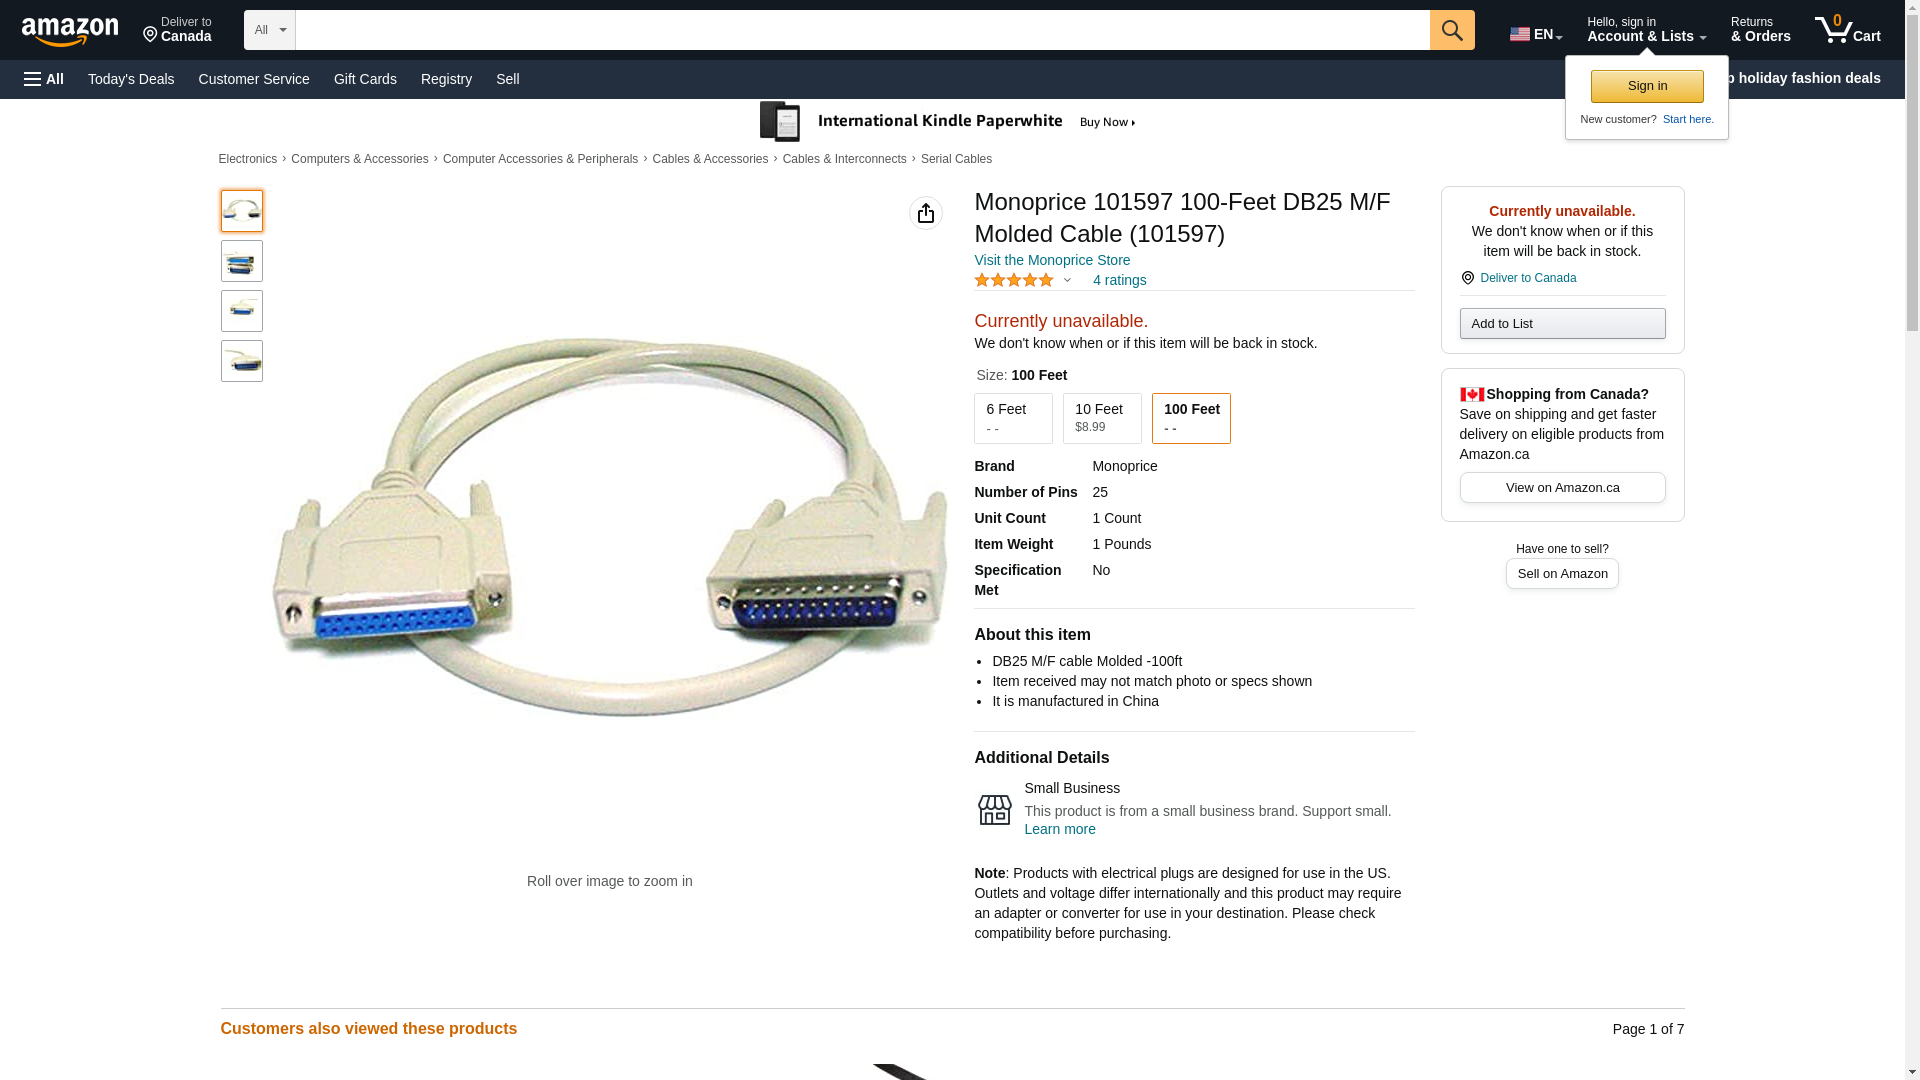
Task: Expand the Account & Lists dropdown
Action: pyautogui.click(x=1646, y=30)
